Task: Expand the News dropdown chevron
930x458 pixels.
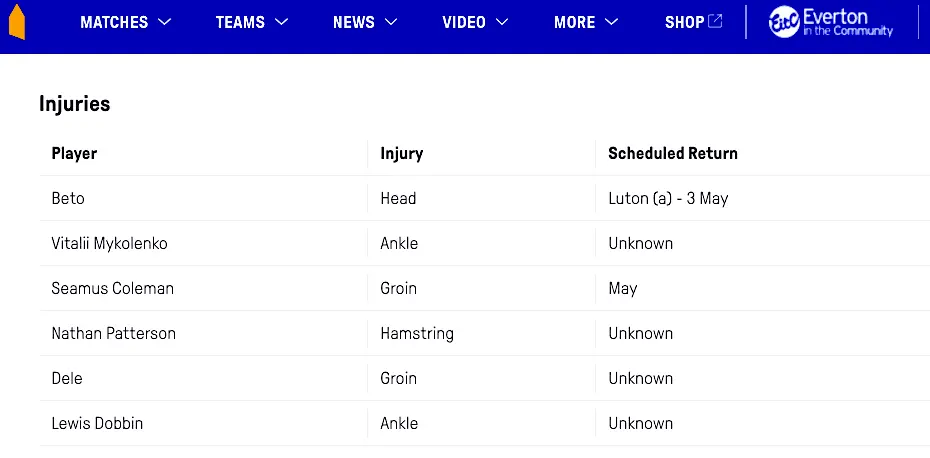Action: (x=391, y=22)
